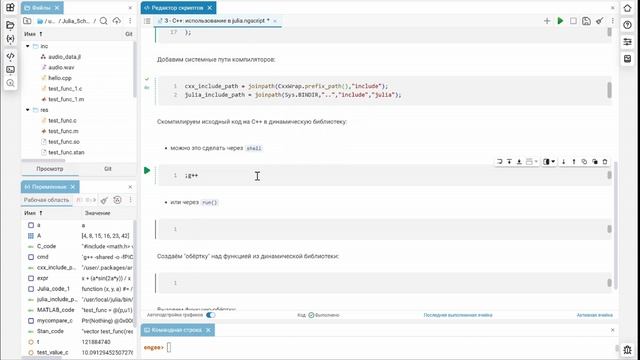Sort files by the name column header
The image size is (640, 360).
[33, 34]
